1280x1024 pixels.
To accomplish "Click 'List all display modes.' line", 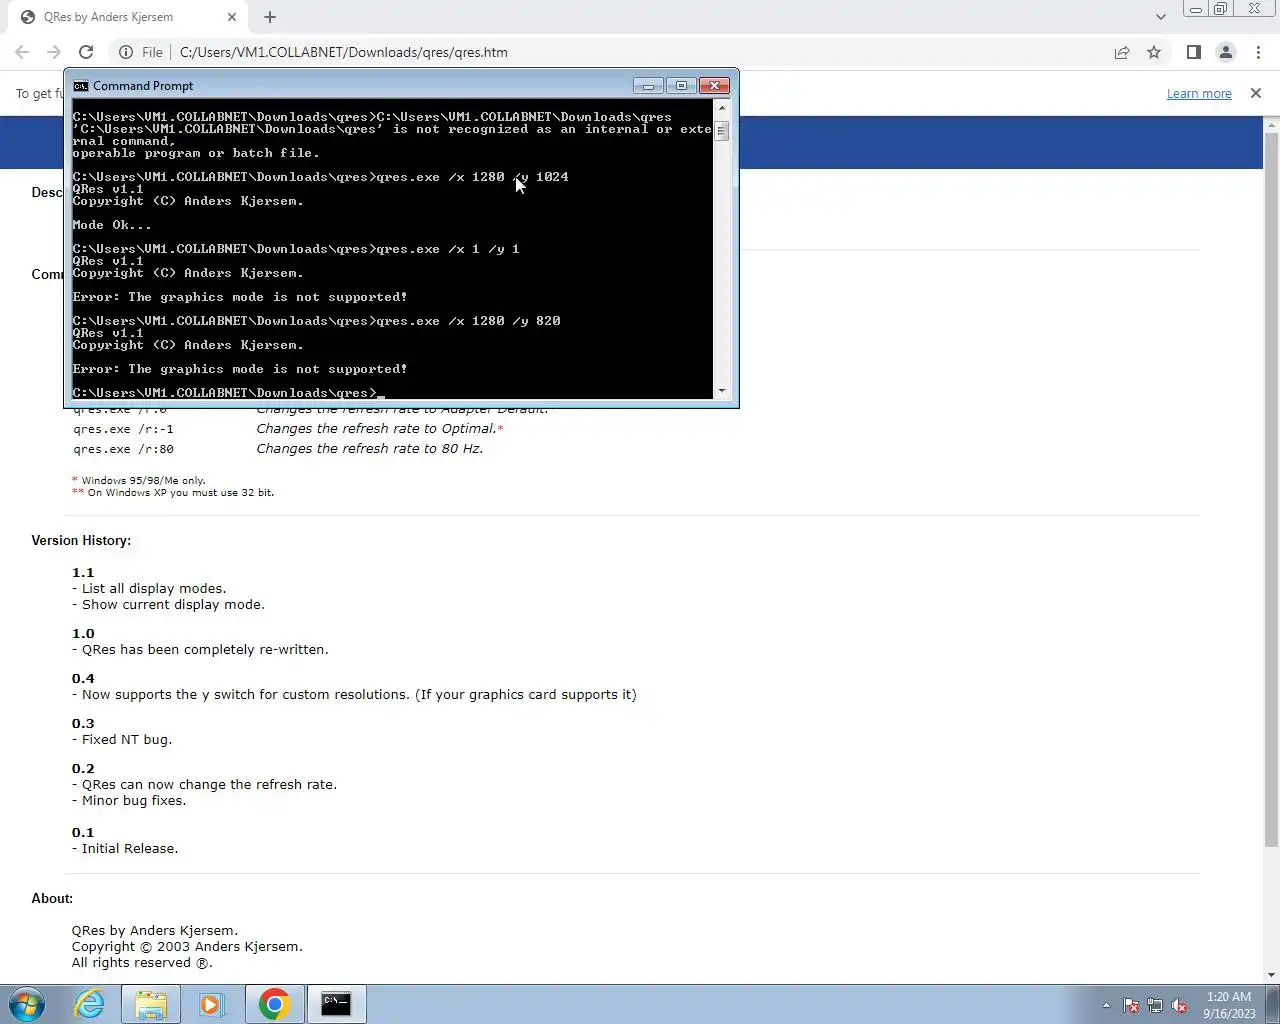I will click(154, 589).
